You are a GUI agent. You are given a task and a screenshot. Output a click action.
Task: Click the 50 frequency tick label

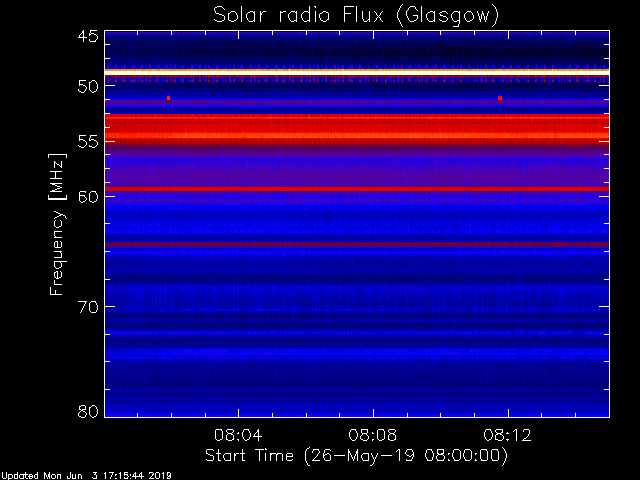click(88, 87)
